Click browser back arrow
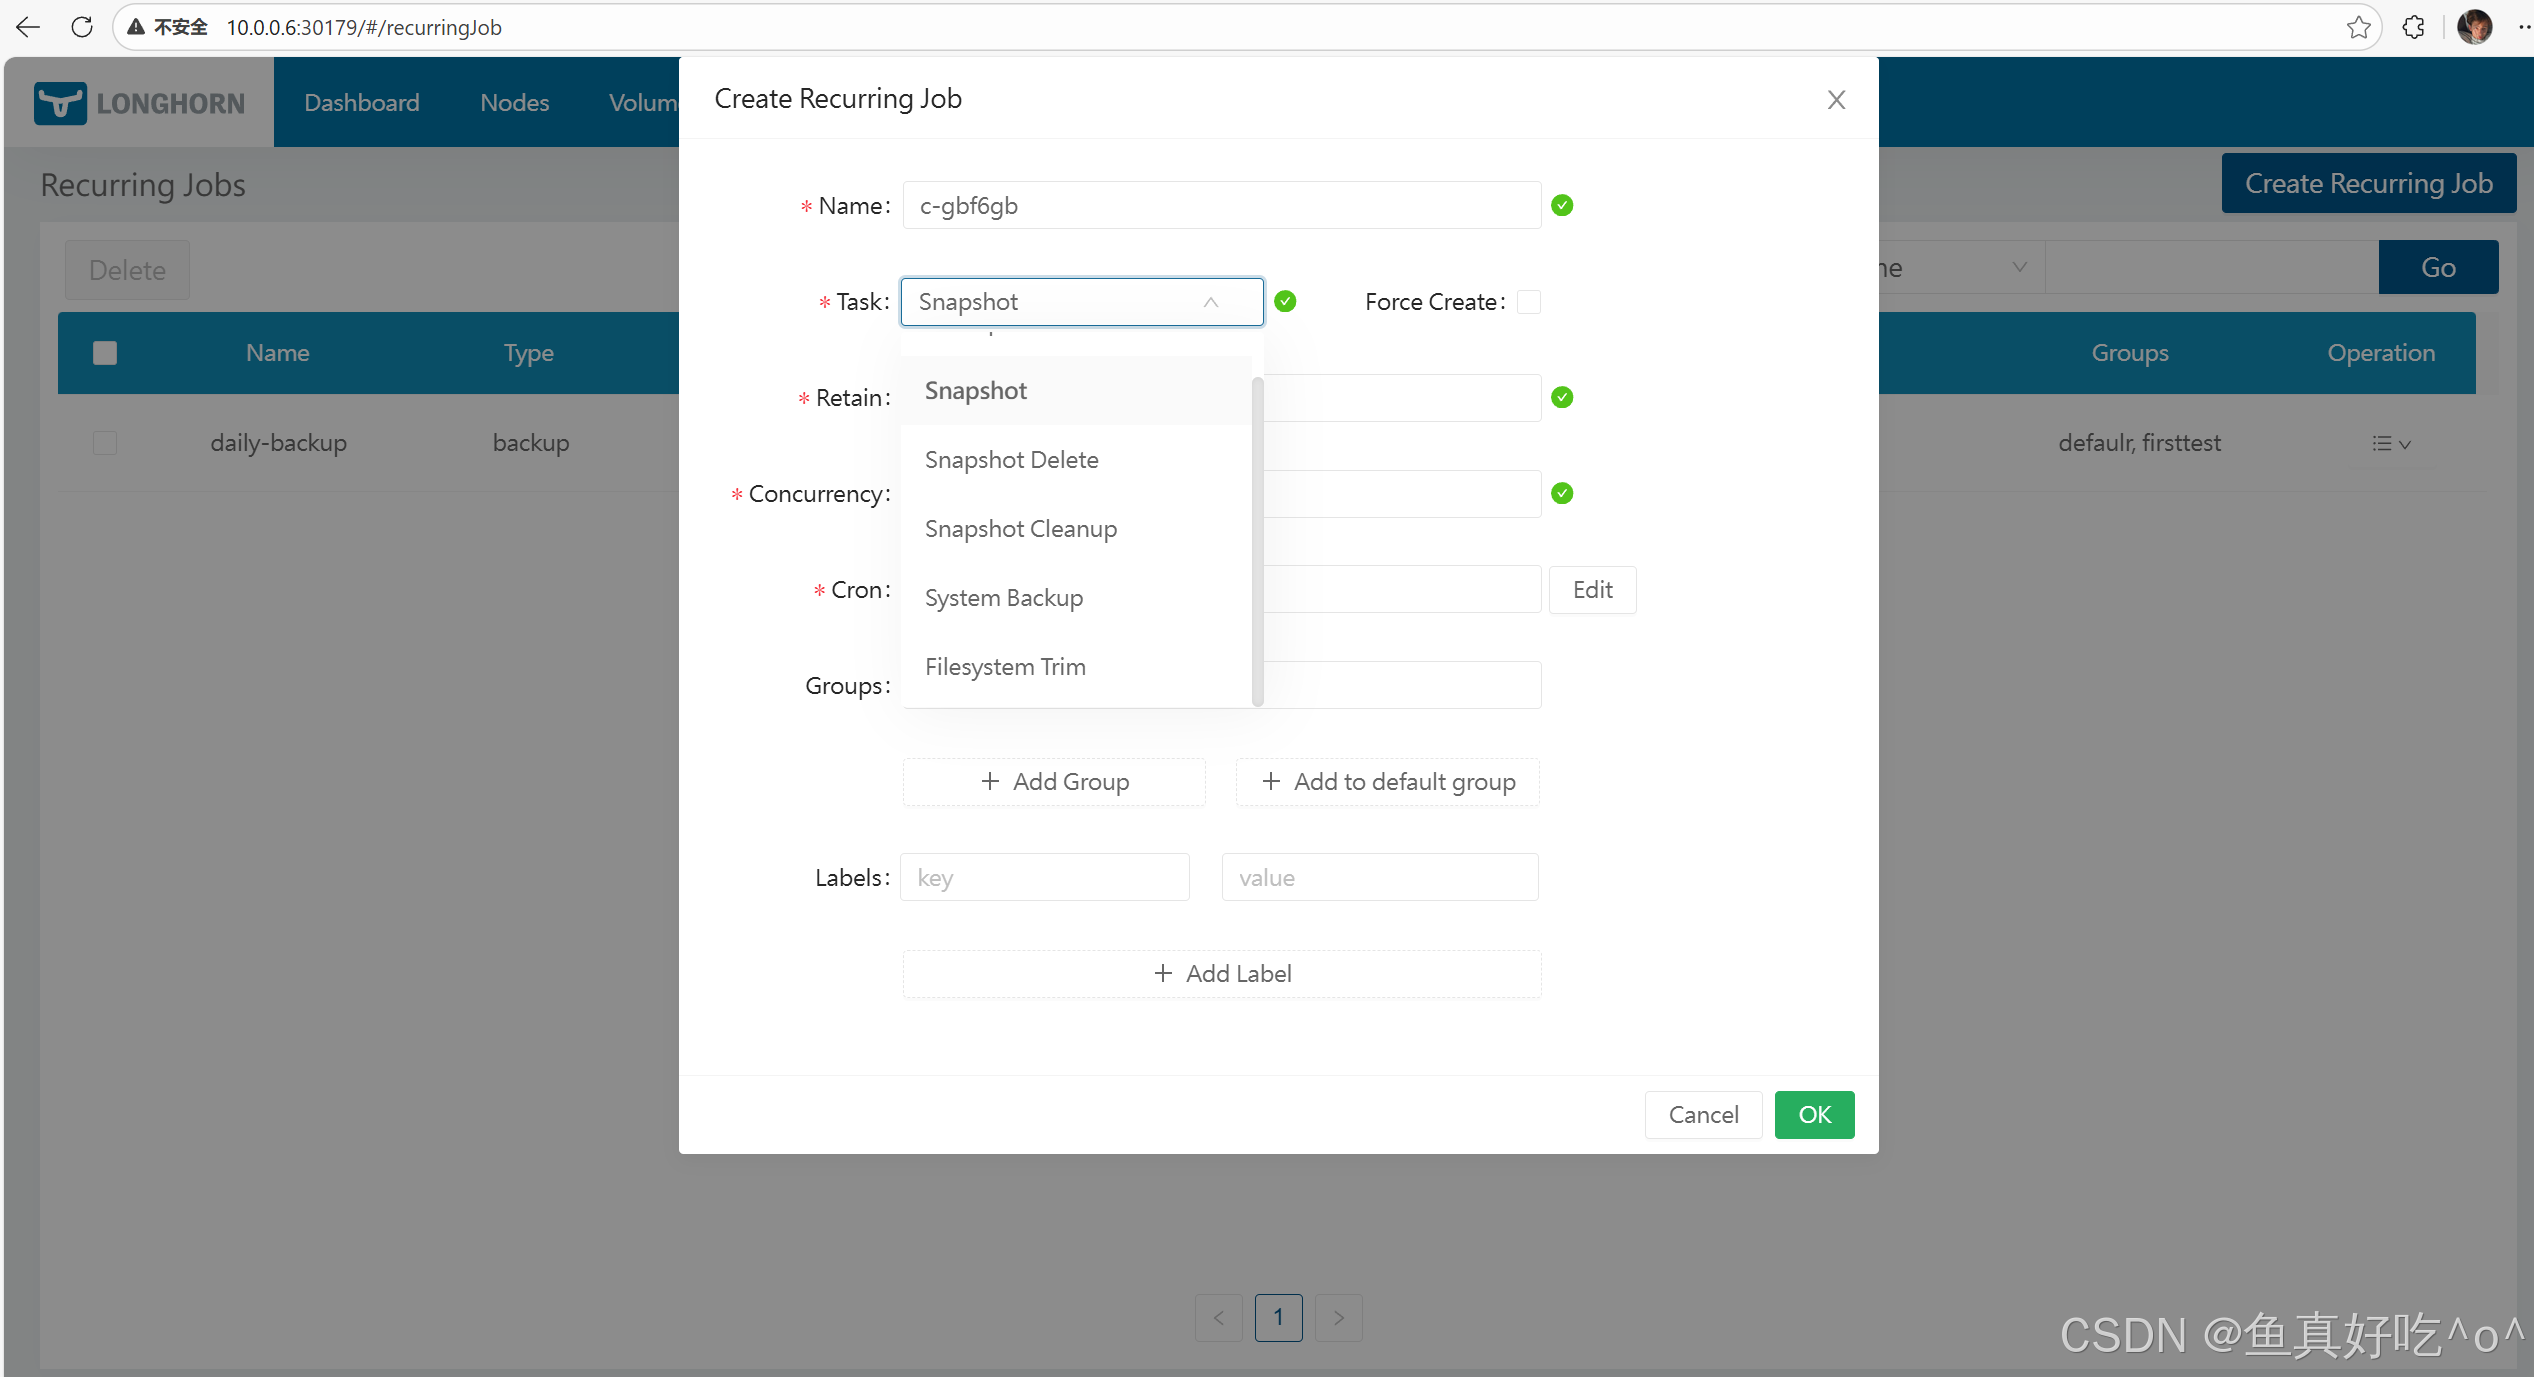 click(x=28, y=27)
